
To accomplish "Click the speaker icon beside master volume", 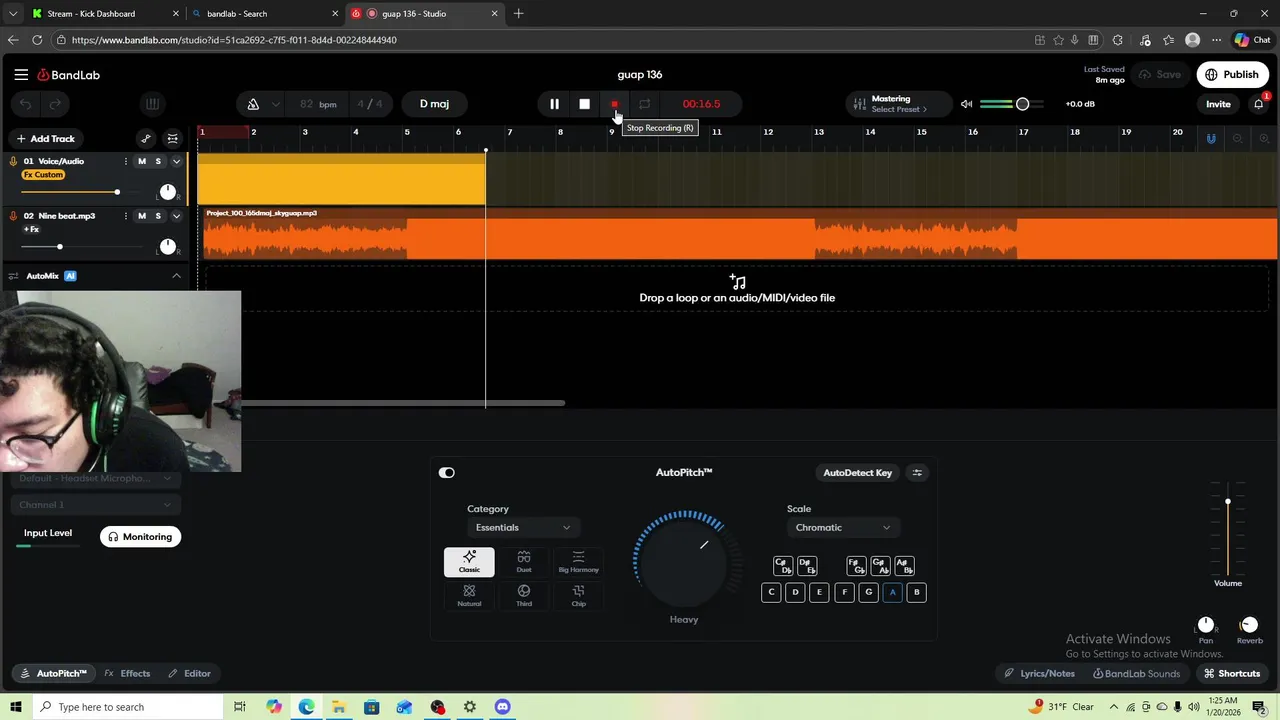I will point(966,104).
